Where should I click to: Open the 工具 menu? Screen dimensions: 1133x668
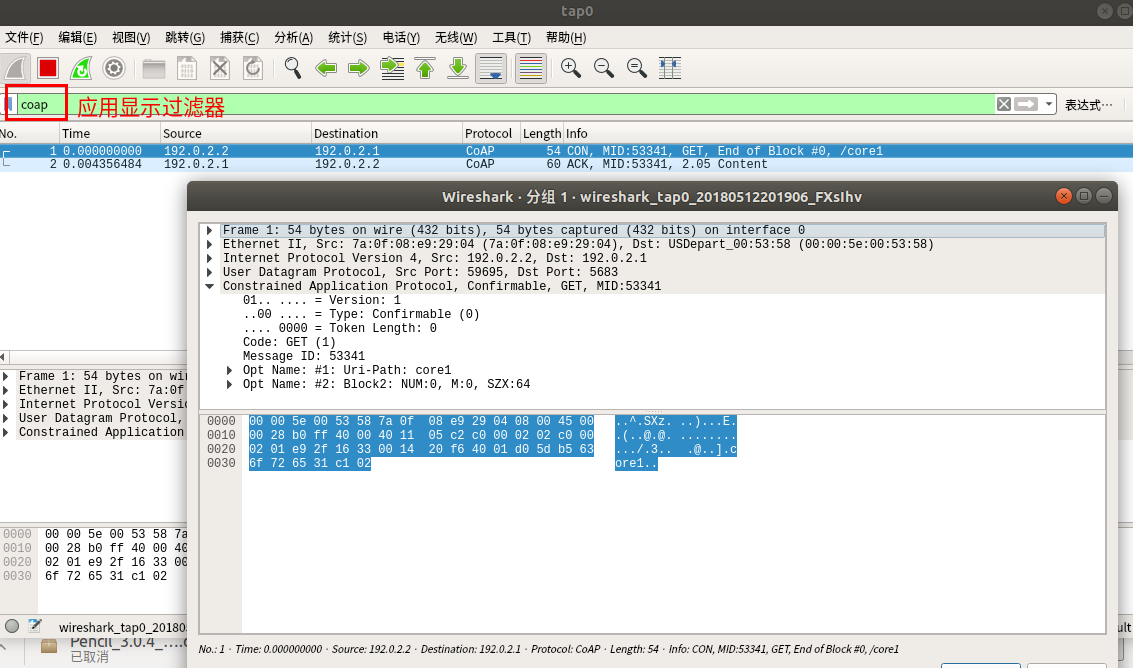click(x=512, y=38)
